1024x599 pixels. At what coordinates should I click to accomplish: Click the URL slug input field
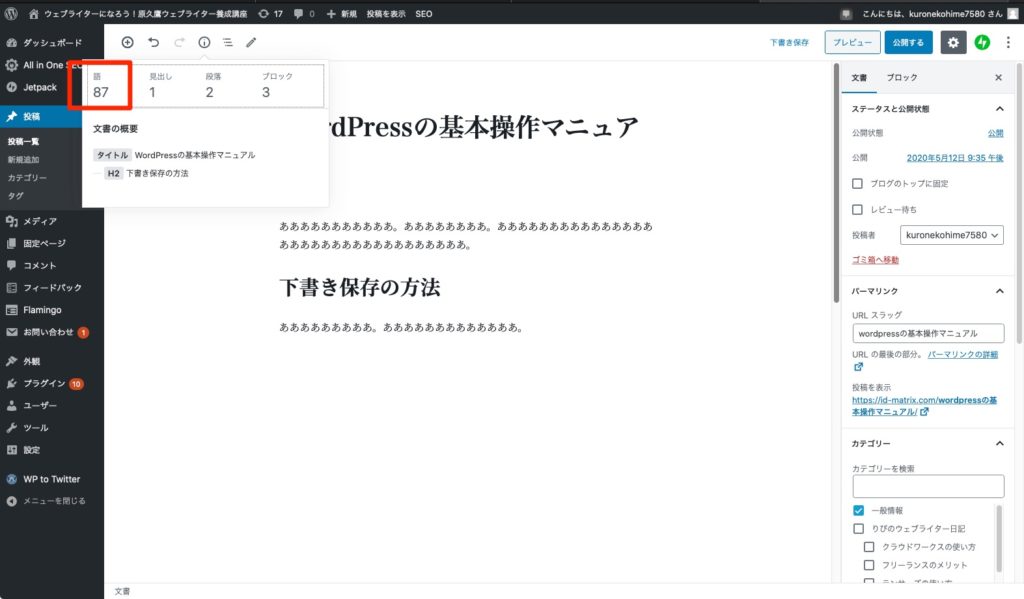928,333
